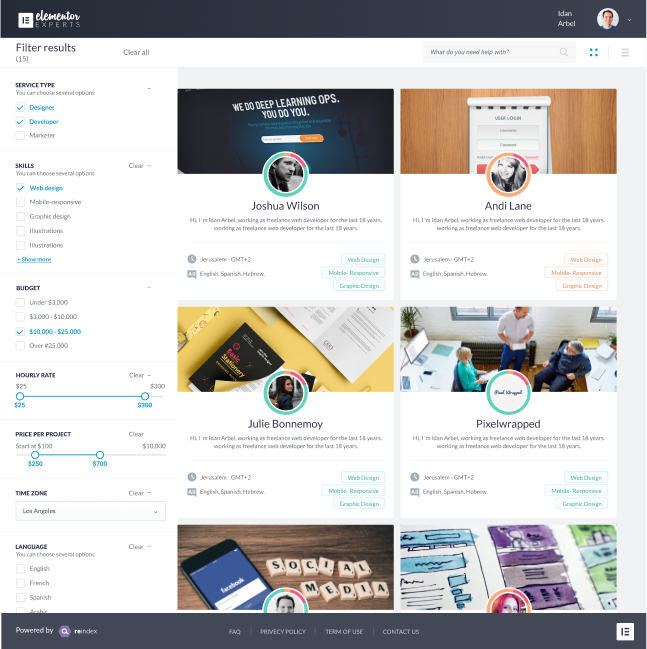Open Julie Bonnemoy's profile name
The height and width of the screenshot is (649, 647).
coord(285,424)
